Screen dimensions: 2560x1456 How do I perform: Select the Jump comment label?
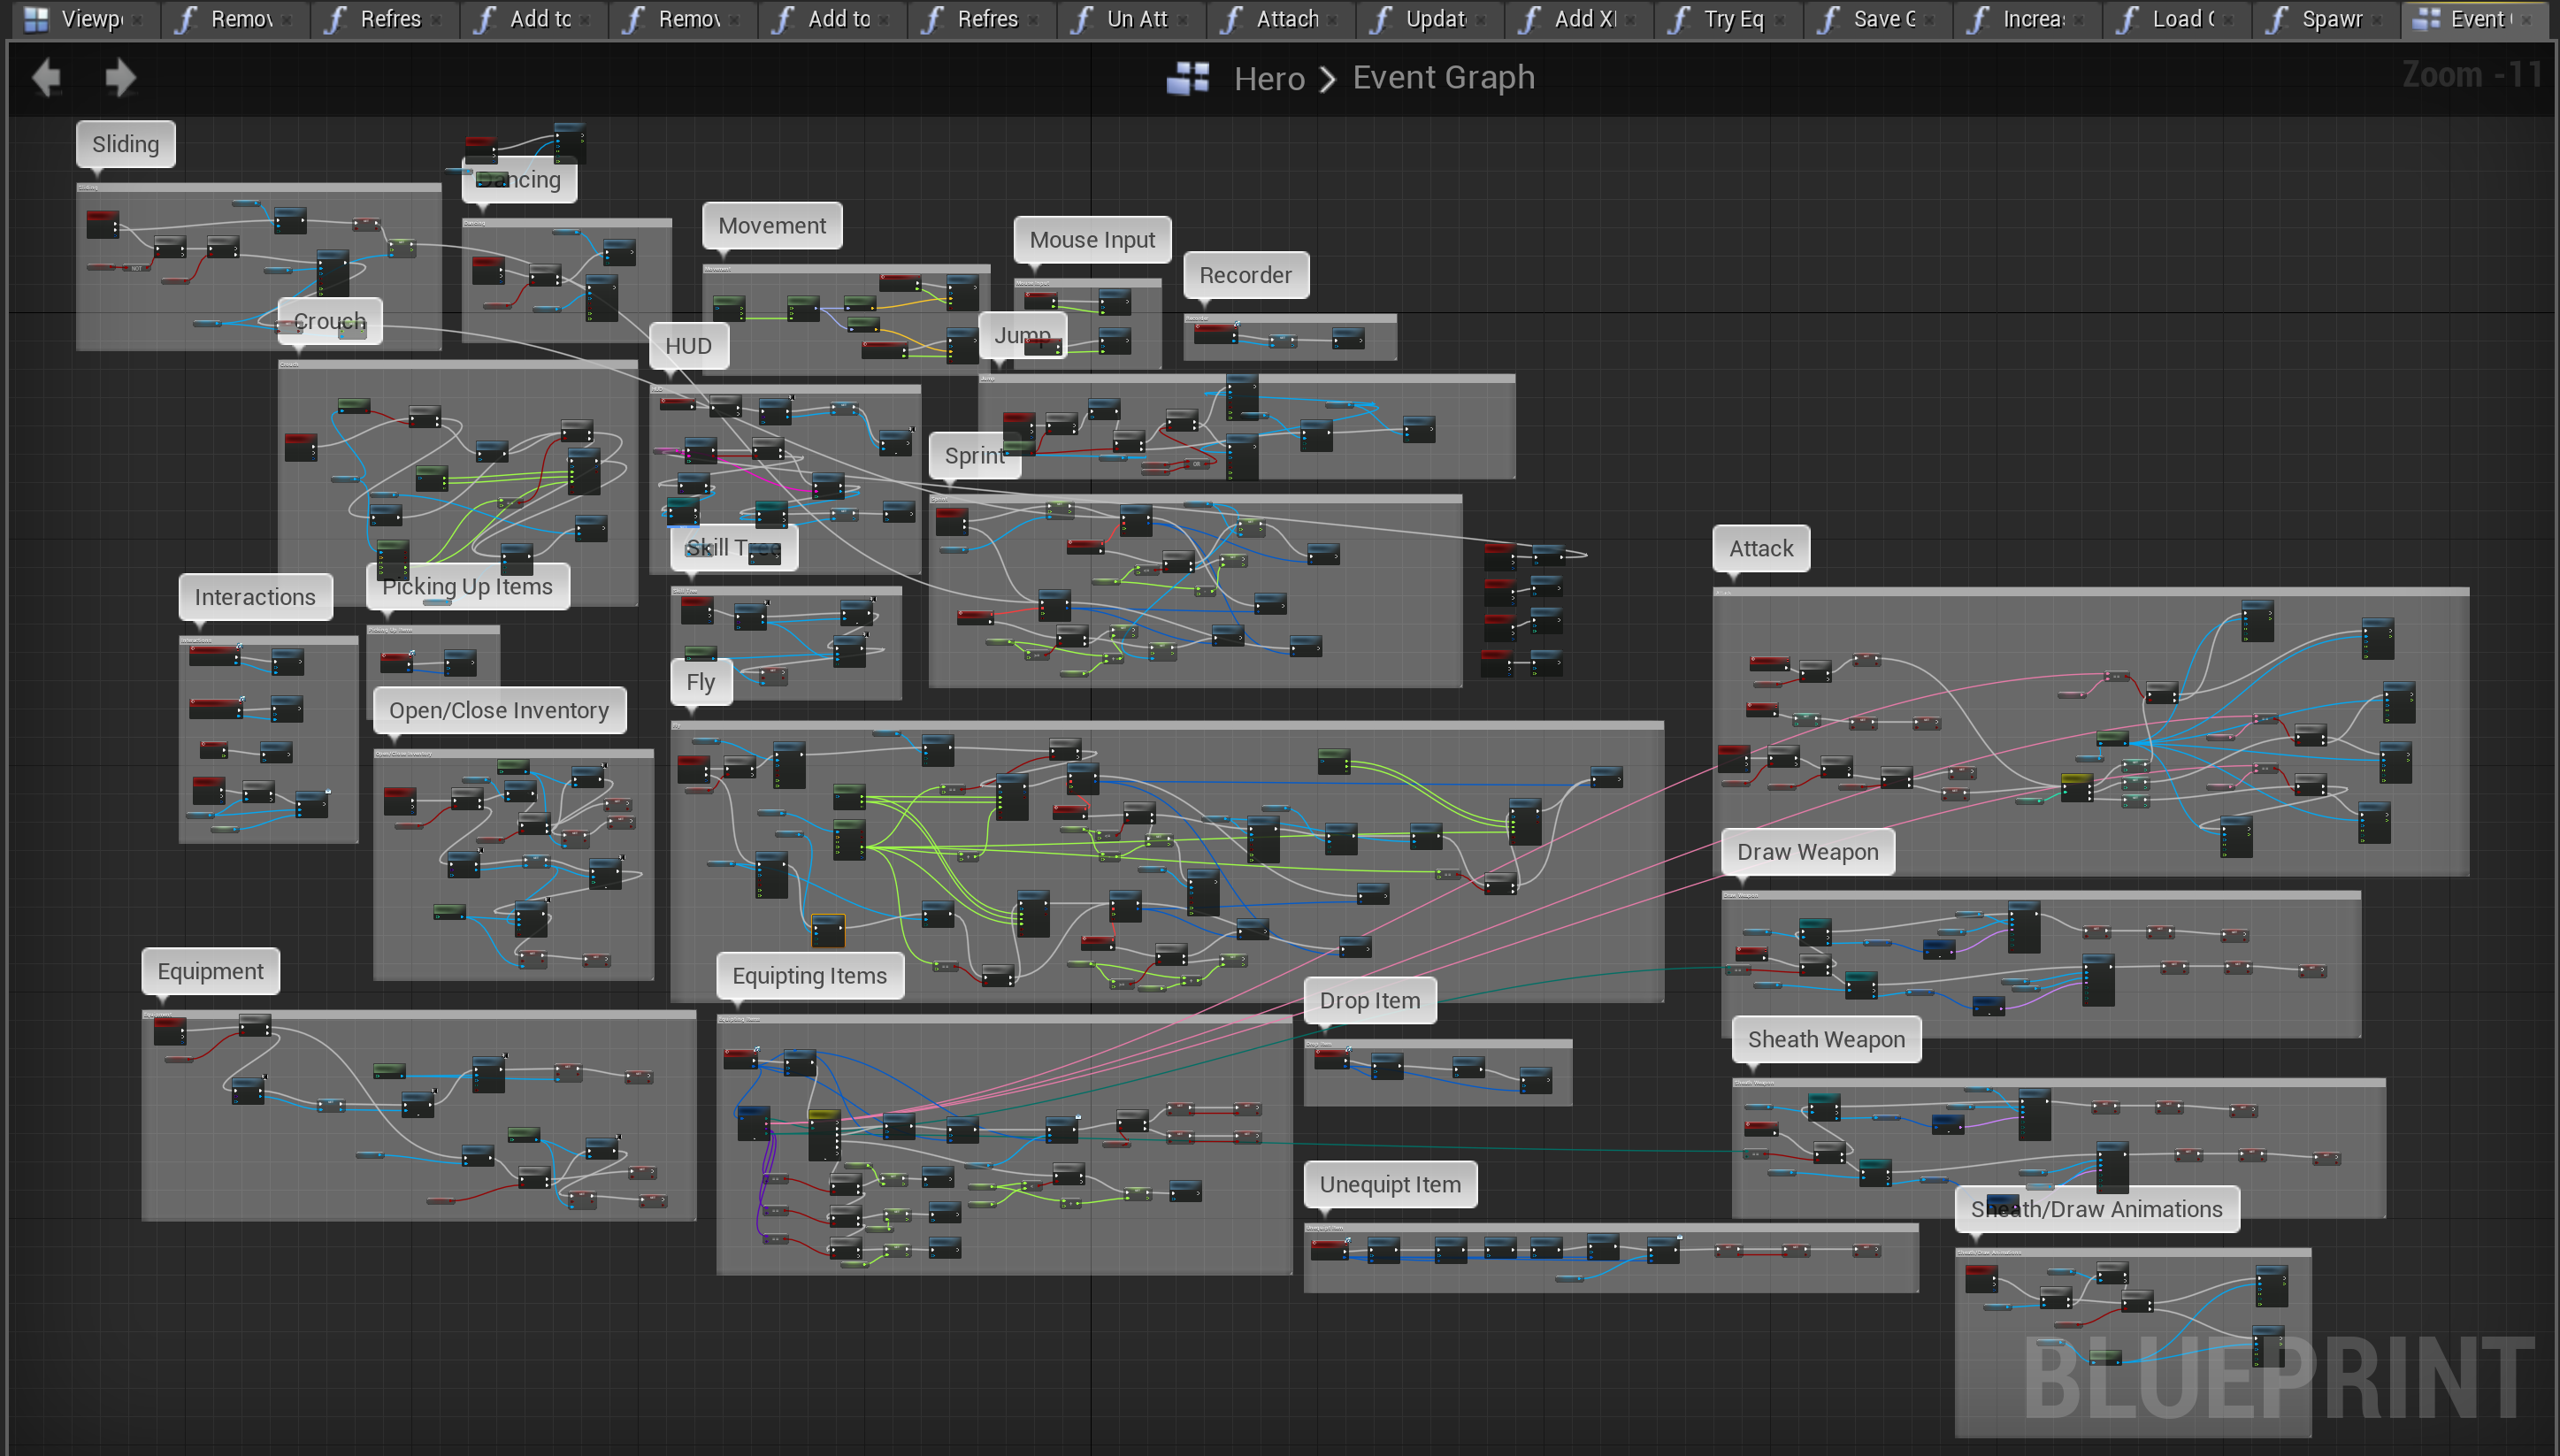click(1022, 335)
